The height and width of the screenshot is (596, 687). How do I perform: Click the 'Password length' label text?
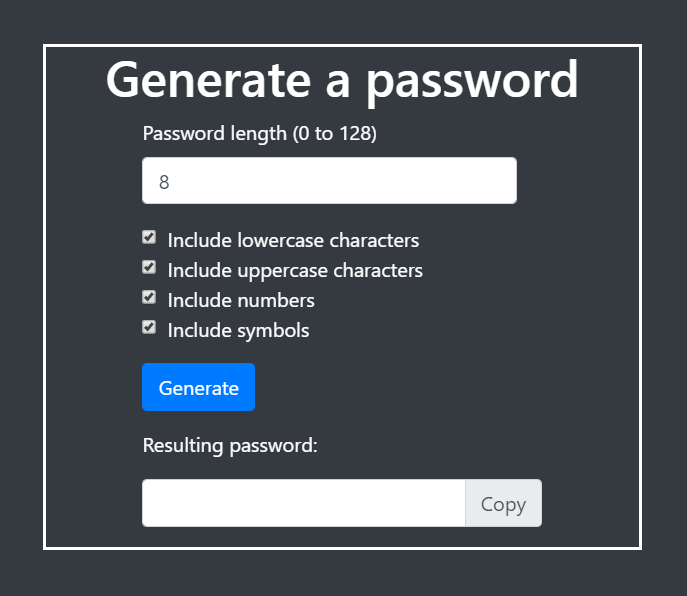[x=215, y=134]
